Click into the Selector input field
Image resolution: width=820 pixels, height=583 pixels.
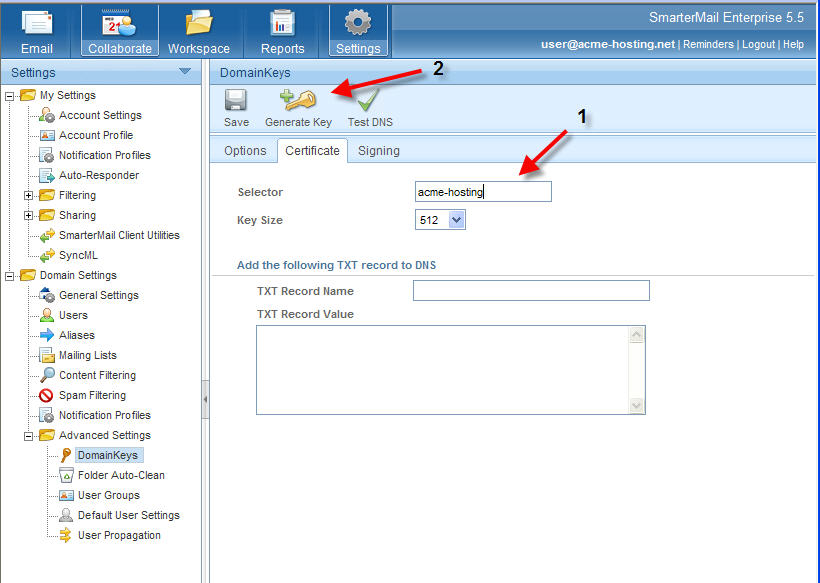[483, 191]
